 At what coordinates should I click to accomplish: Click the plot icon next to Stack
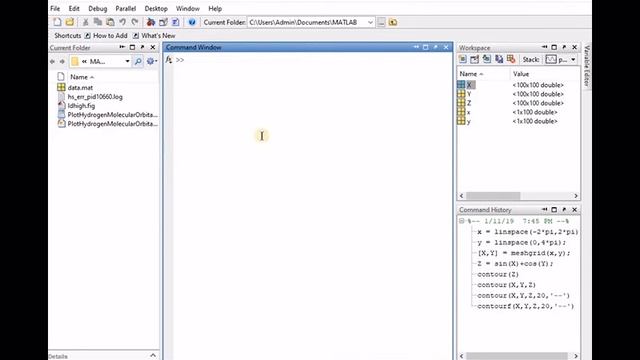tap(551, 60)
